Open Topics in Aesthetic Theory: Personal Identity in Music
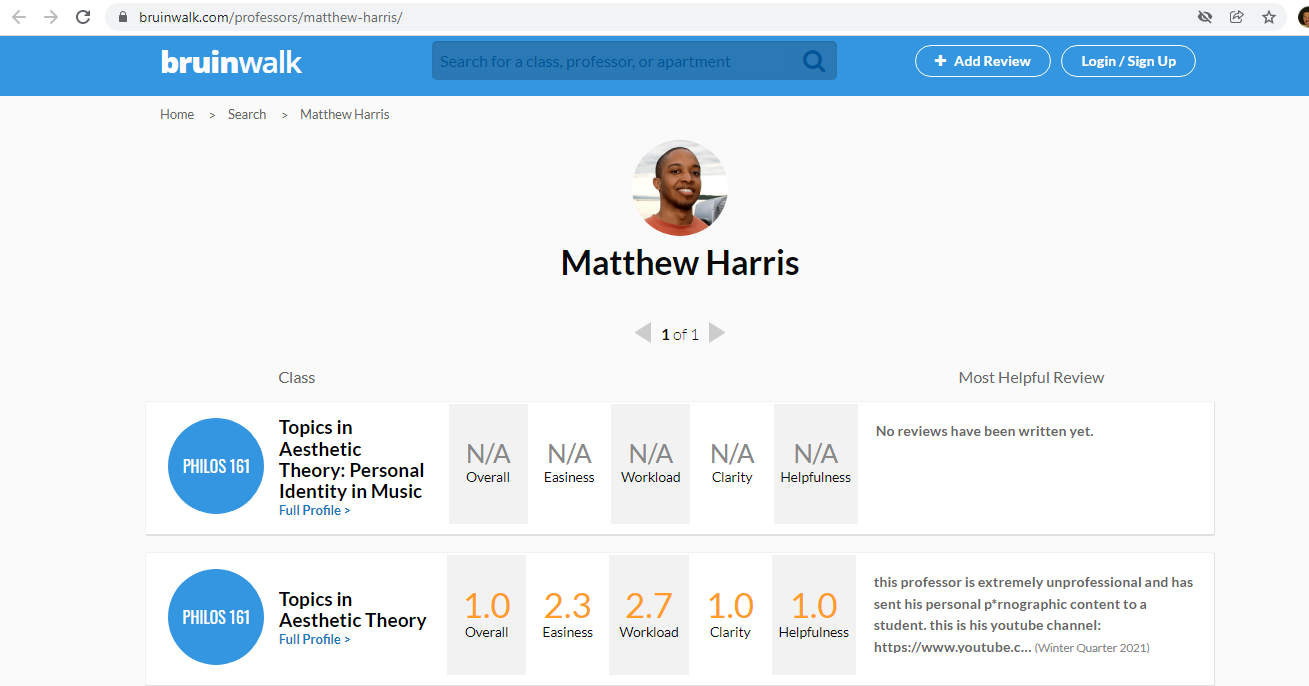1309x686 pixels. [352, 459]
